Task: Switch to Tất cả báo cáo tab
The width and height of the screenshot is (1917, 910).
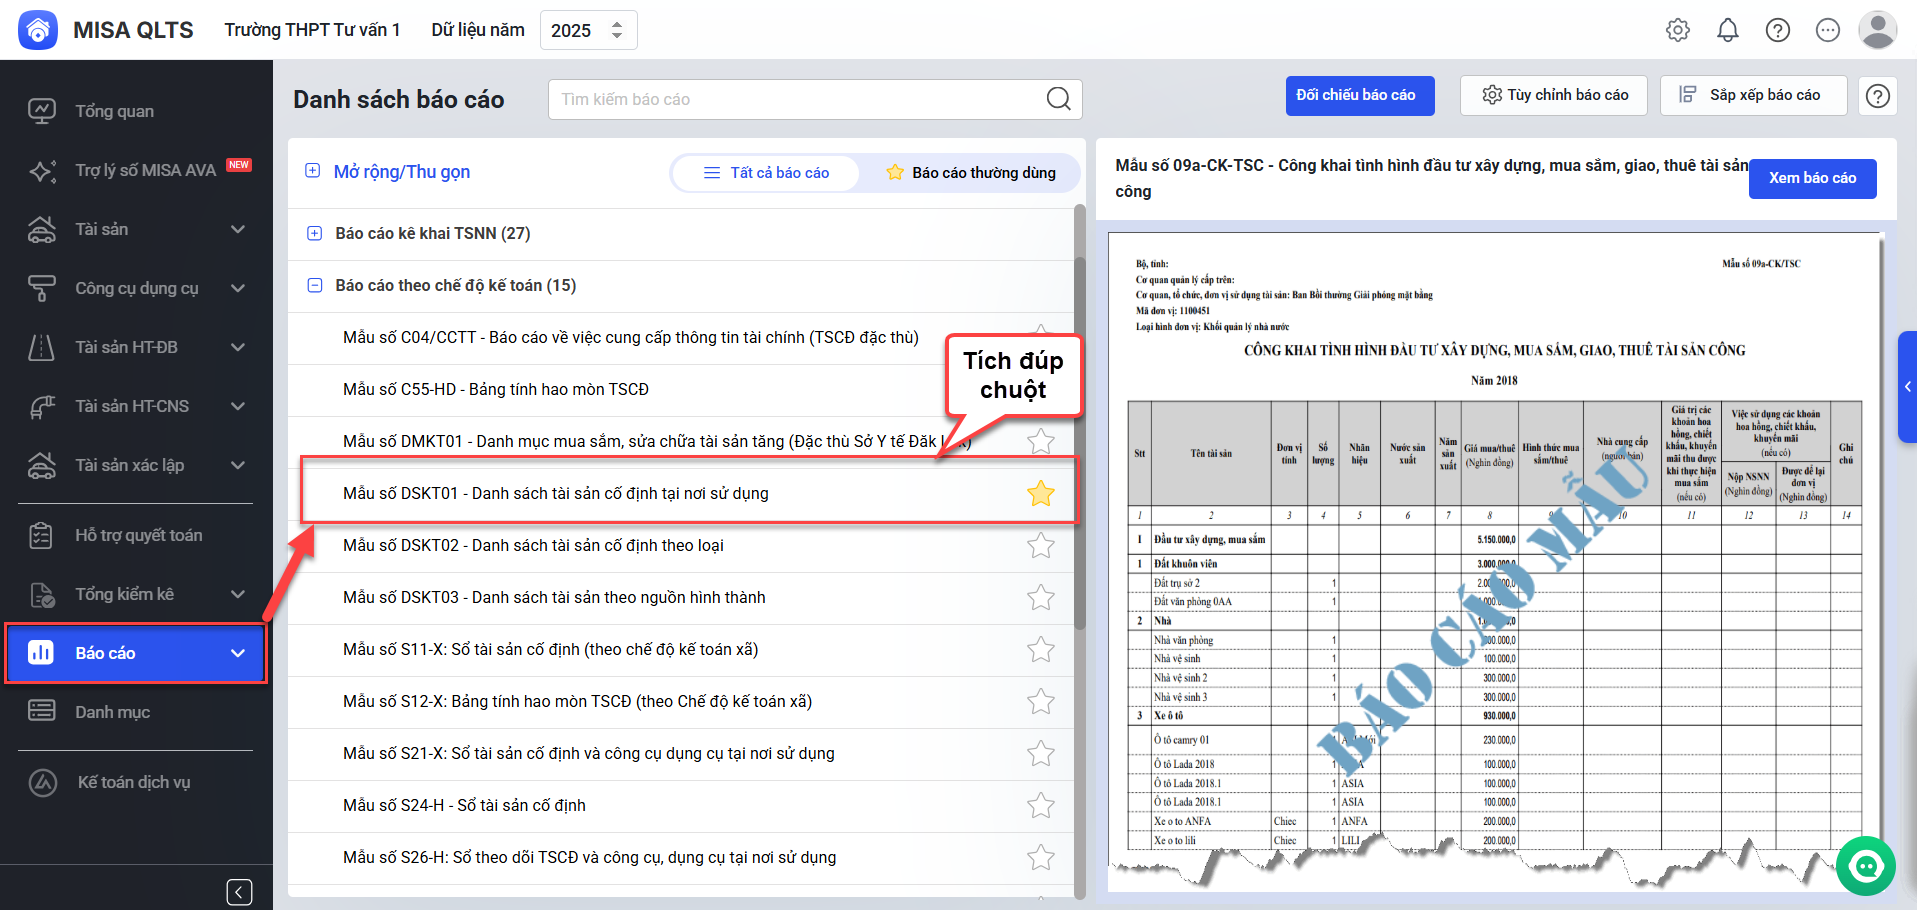Action: [x=766, y=173]
